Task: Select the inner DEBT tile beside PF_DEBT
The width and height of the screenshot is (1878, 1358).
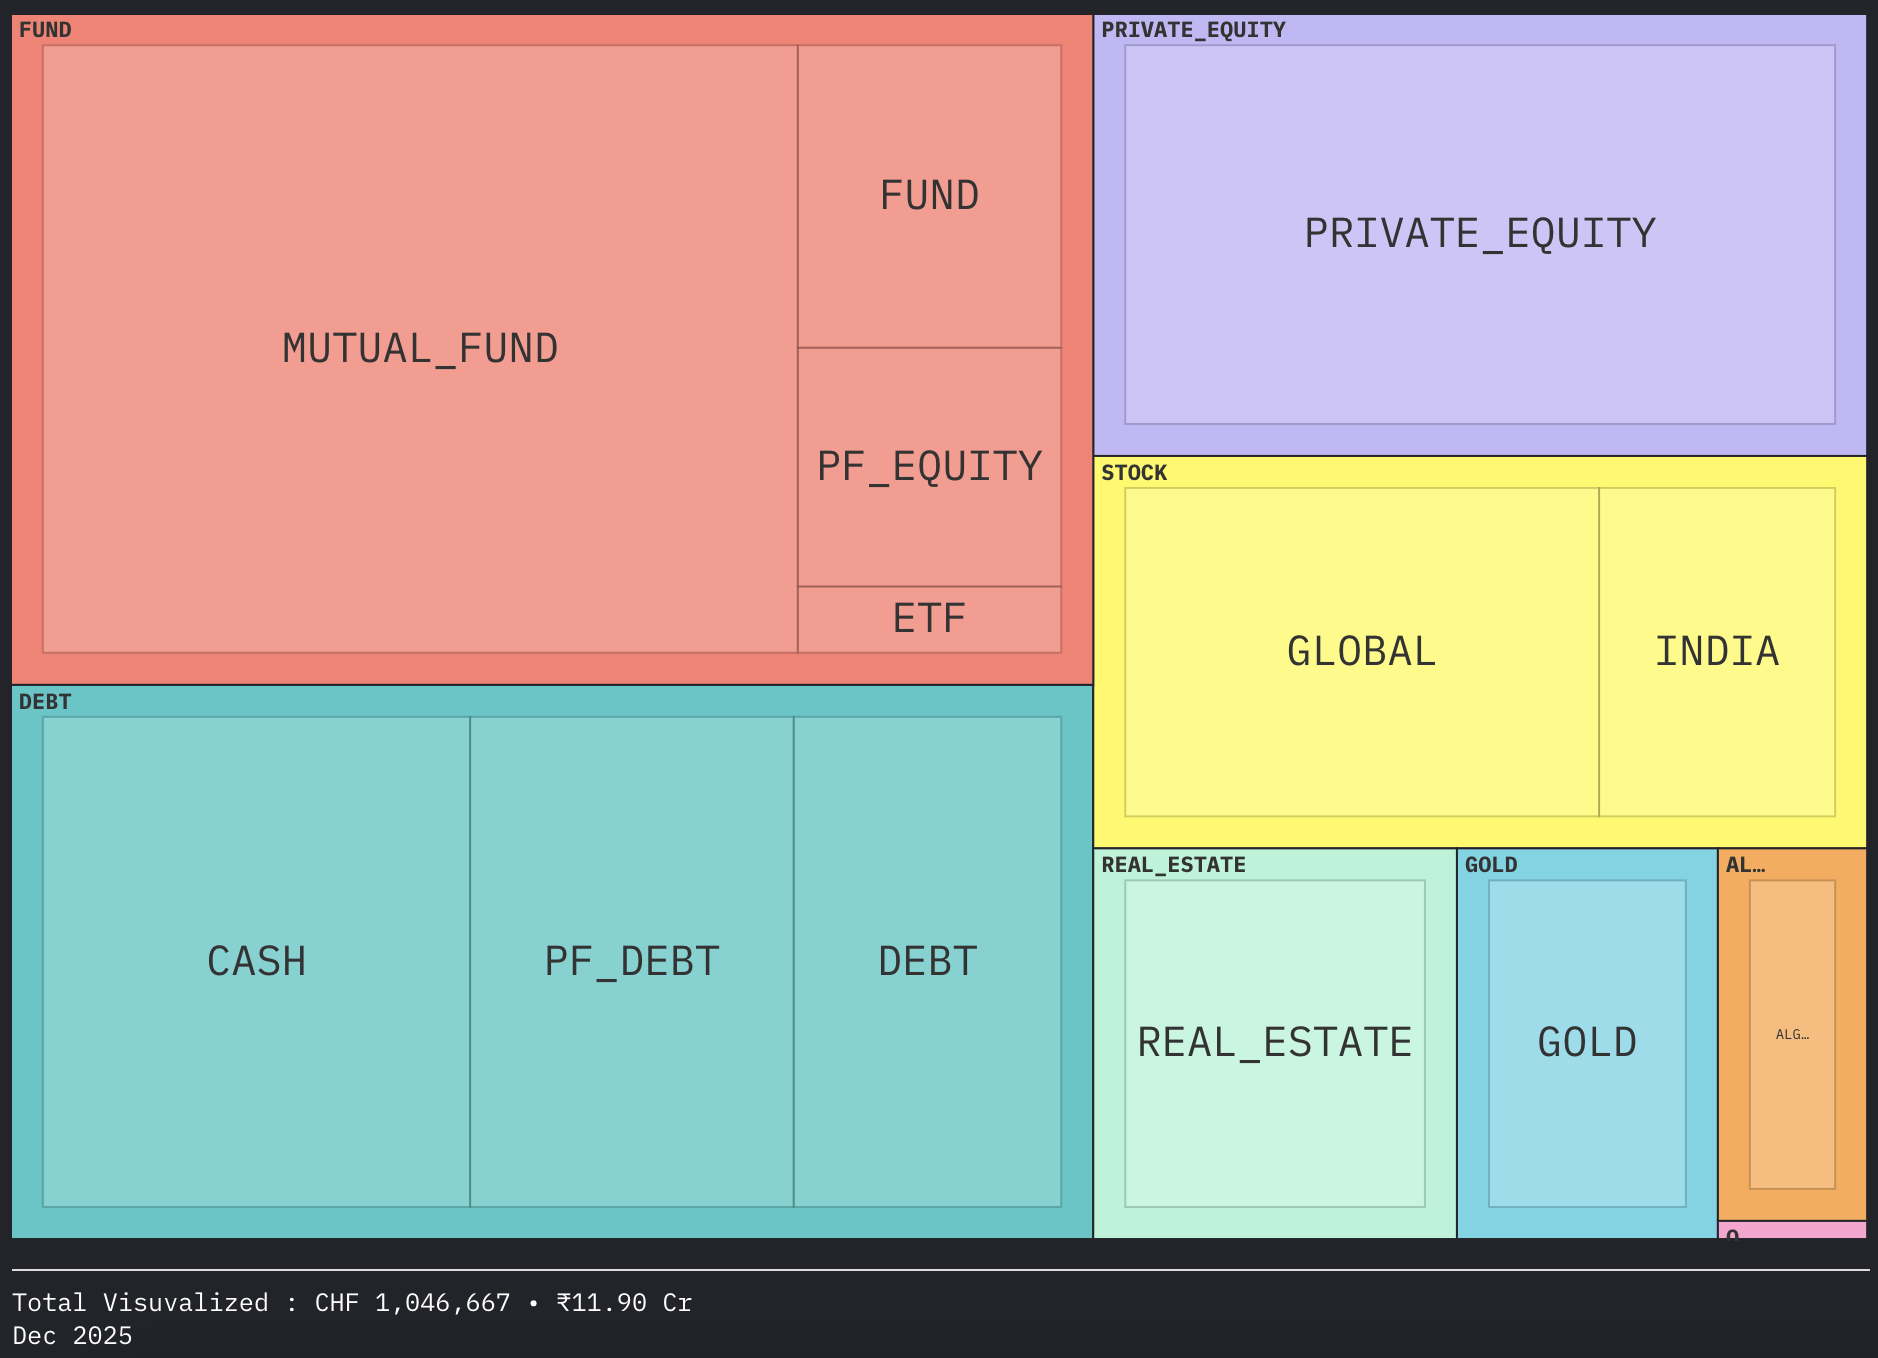Action: tap(927, 961)
